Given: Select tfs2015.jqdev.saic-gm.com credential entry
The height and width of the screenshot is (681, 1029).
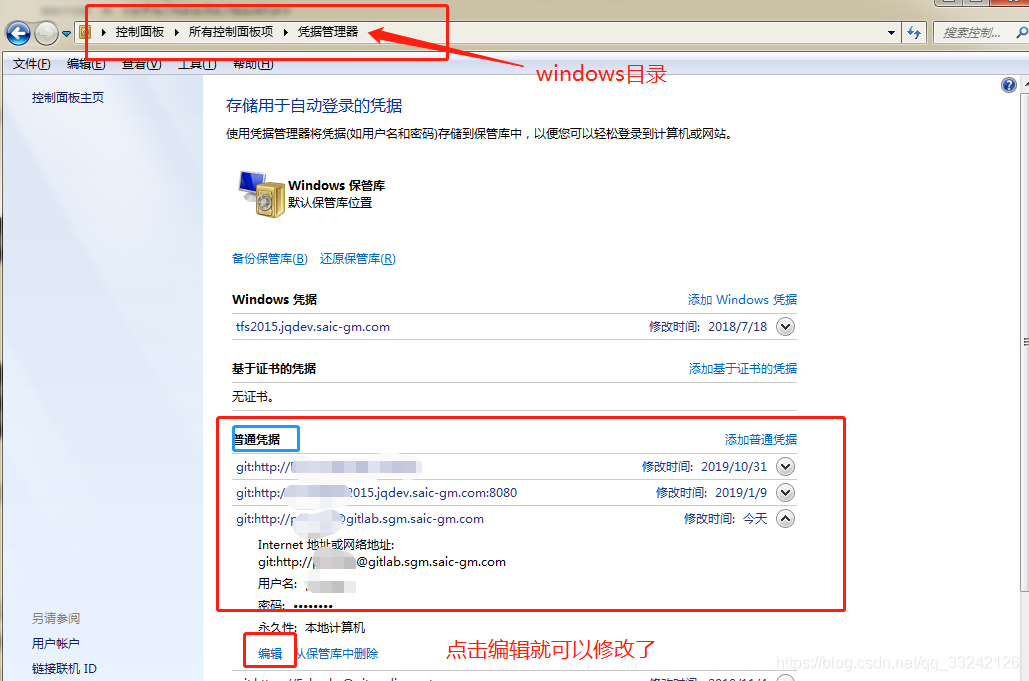Looking at the screenshot, I should tap(312, 327).
